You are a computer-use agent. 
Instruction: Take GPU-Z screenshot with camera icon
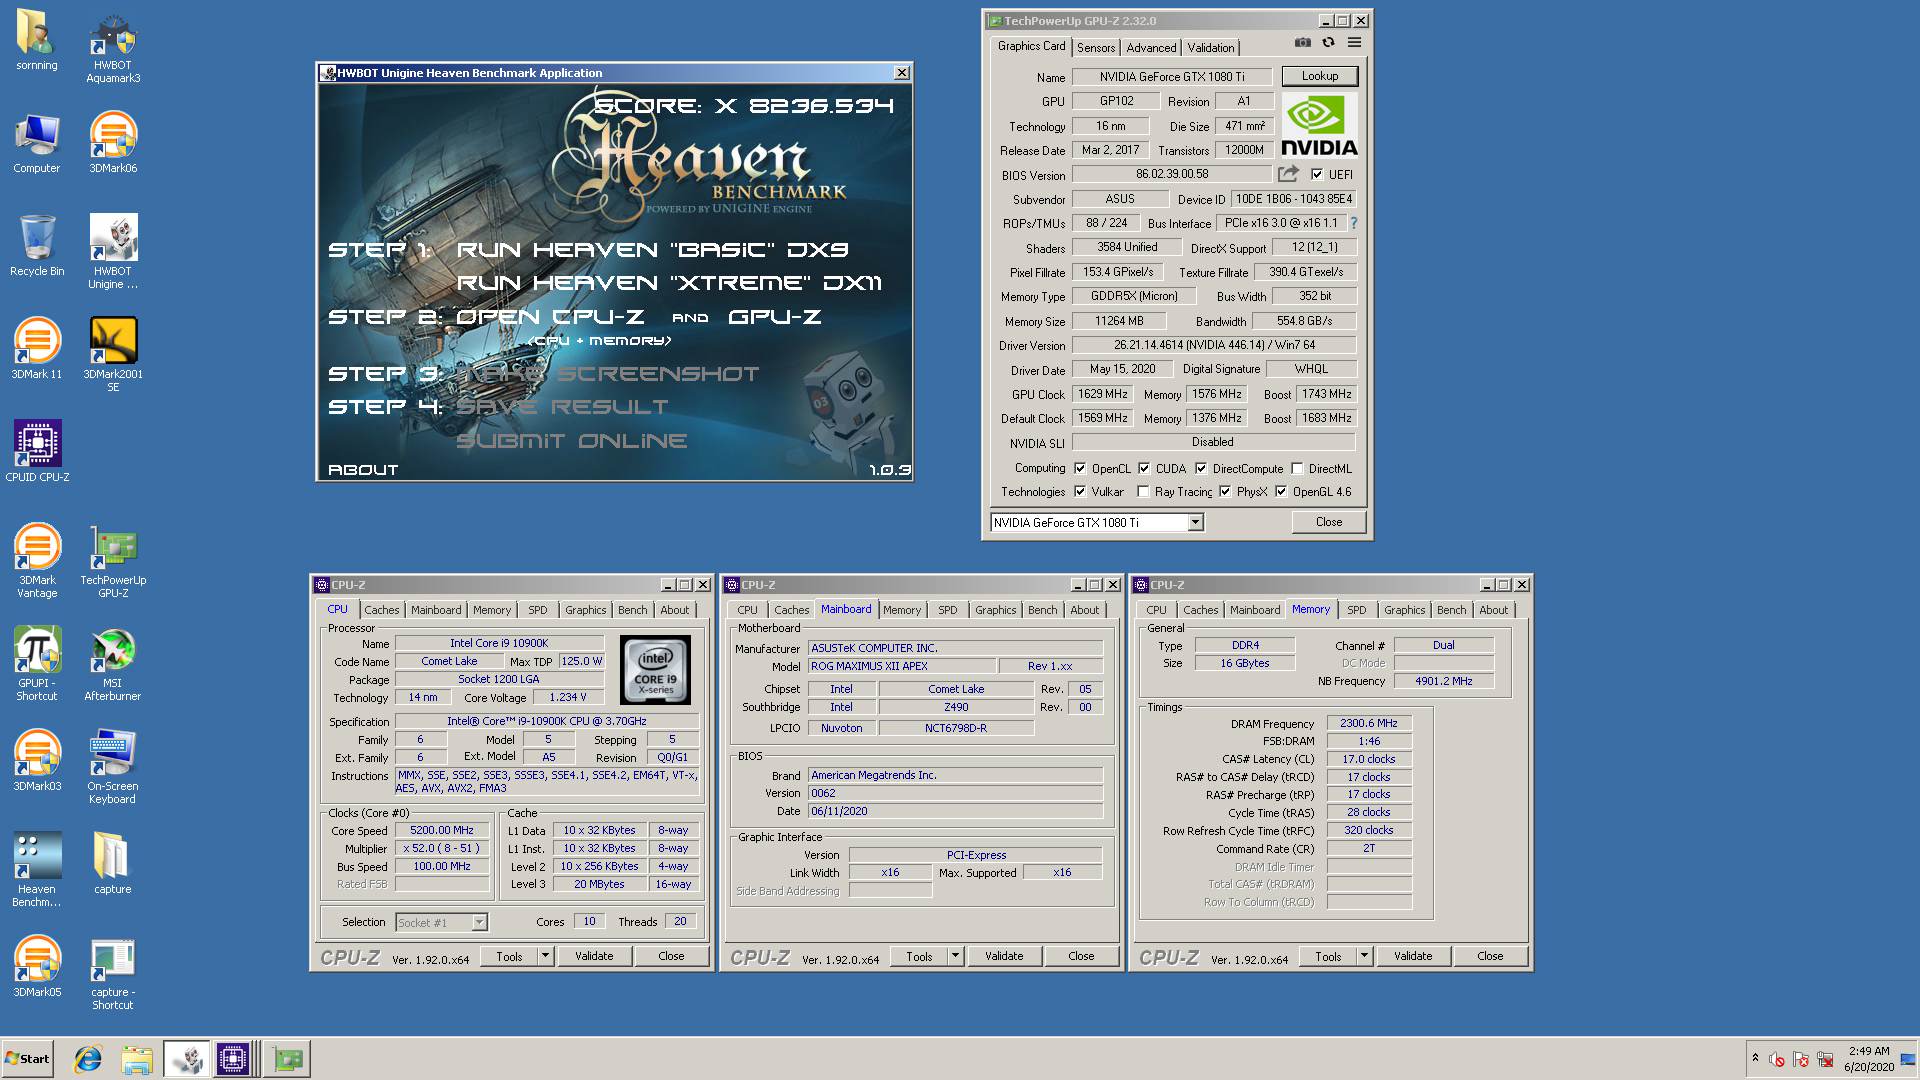[1302, 43]
